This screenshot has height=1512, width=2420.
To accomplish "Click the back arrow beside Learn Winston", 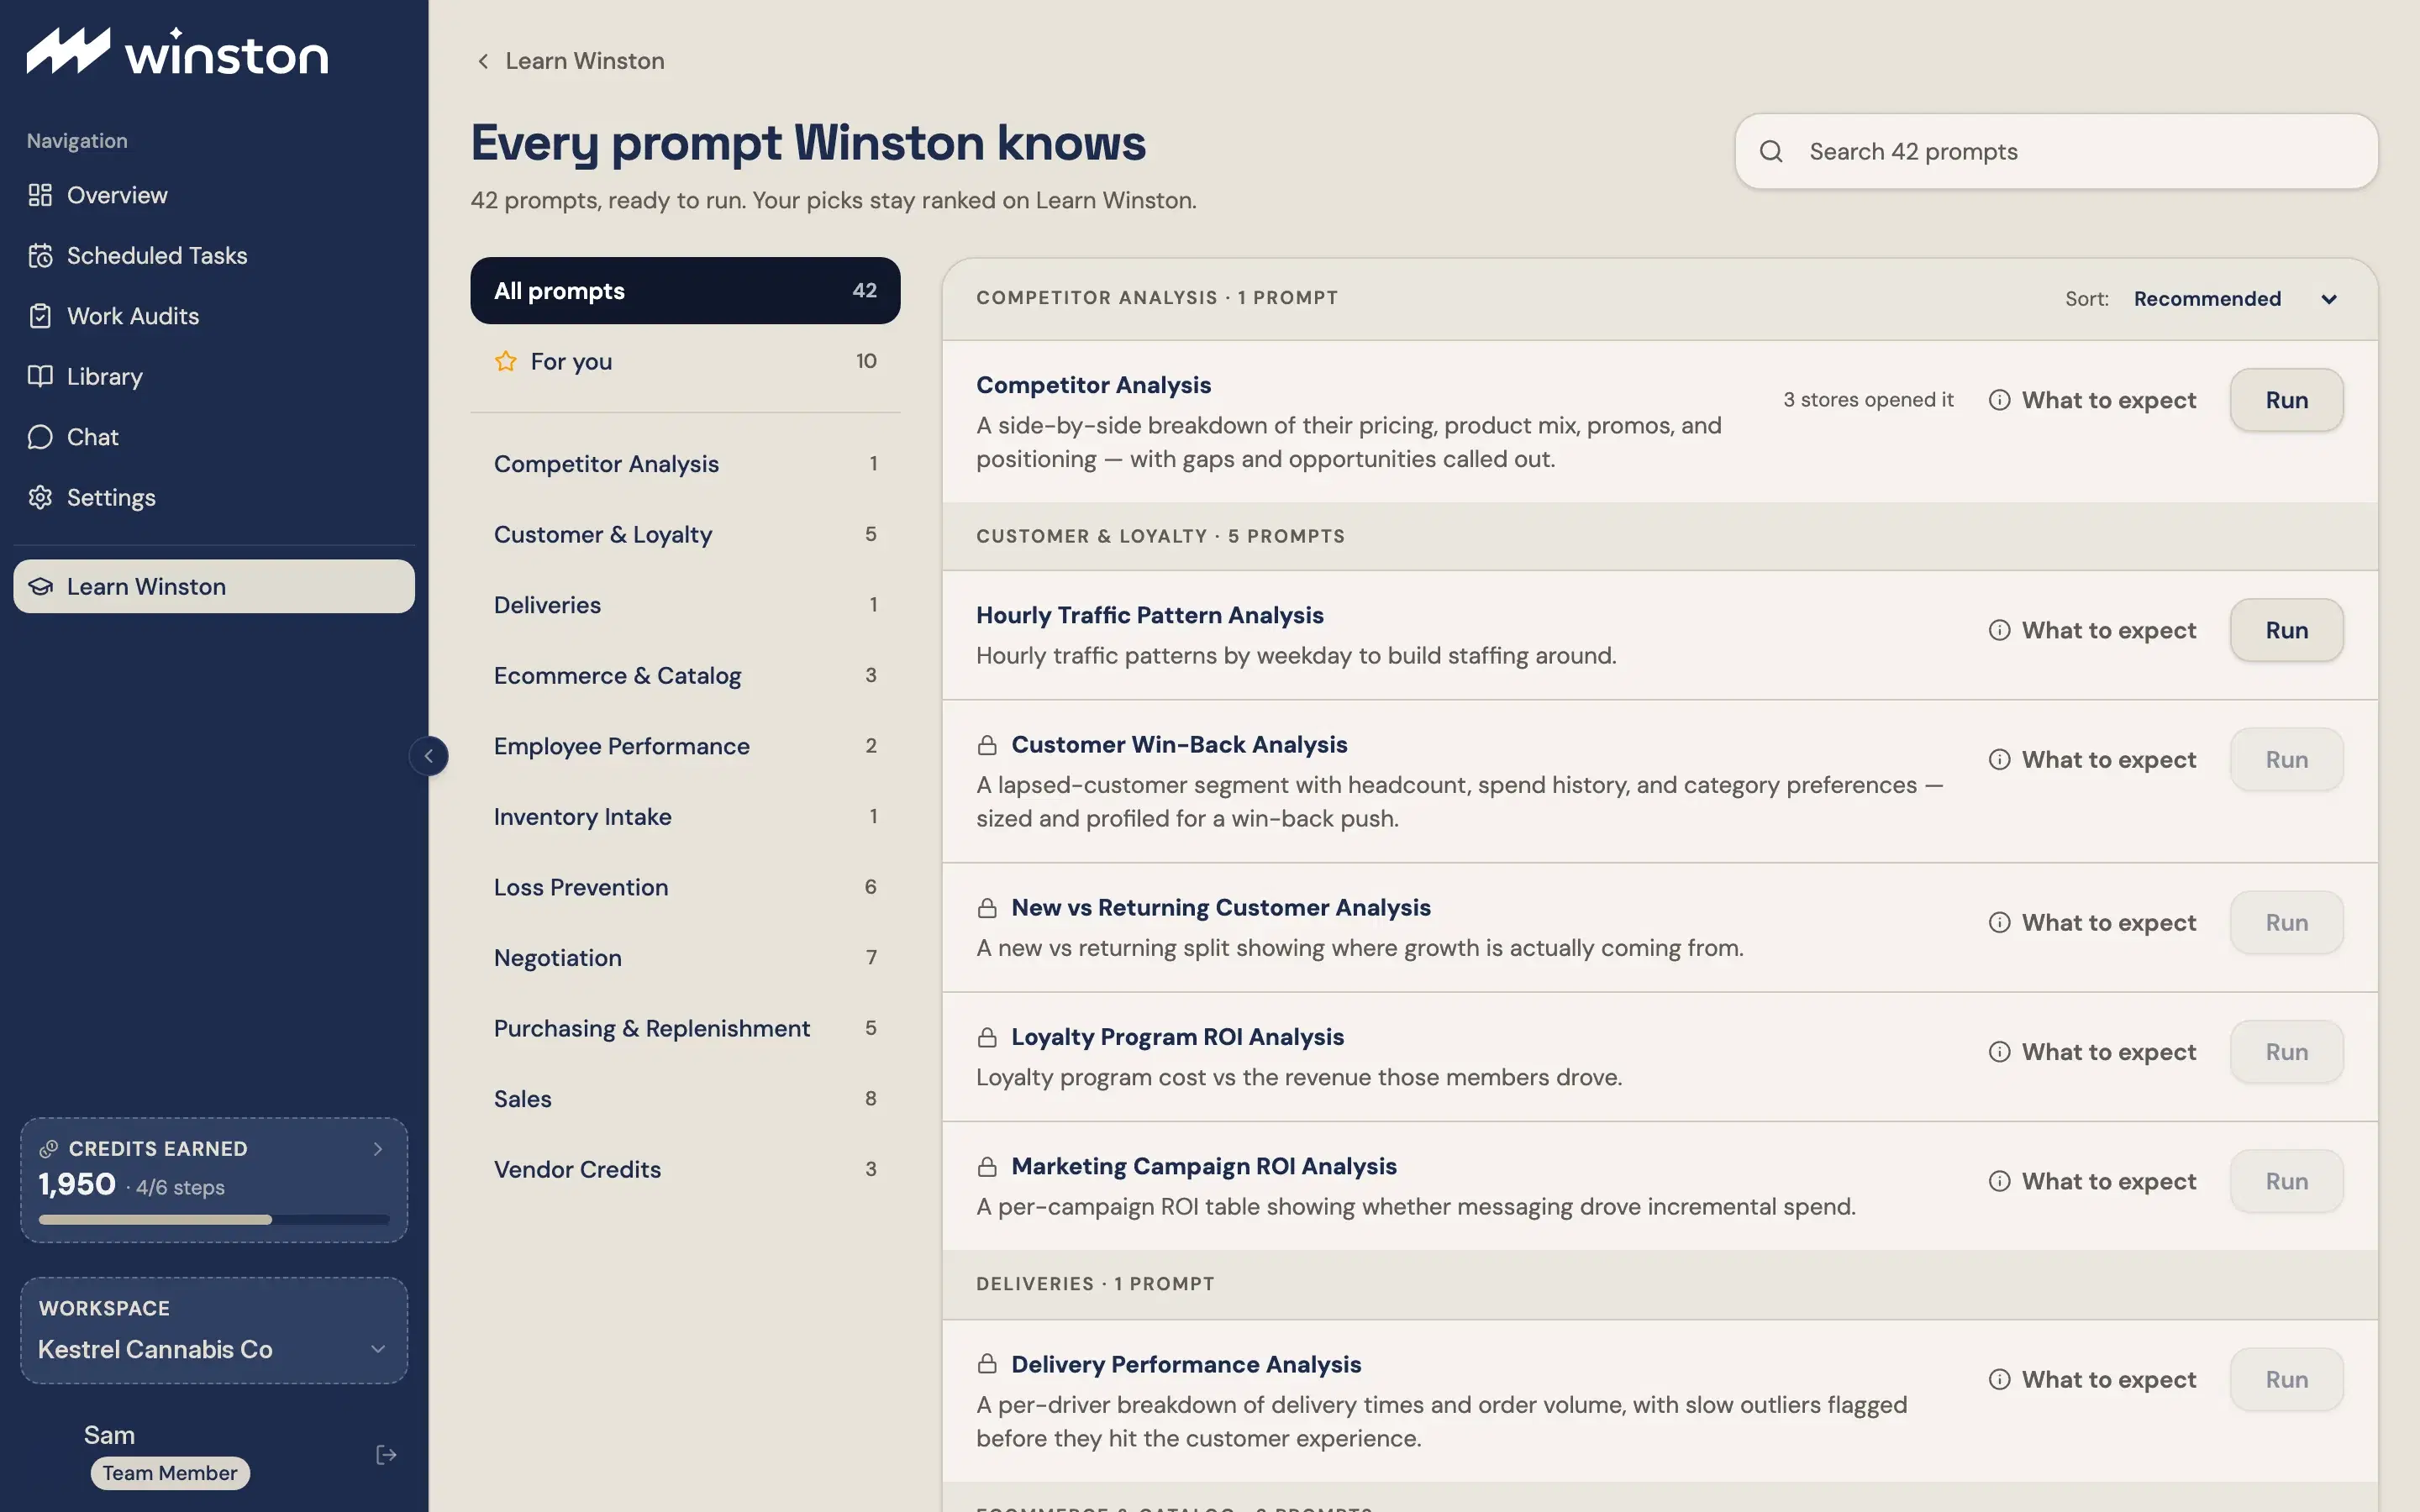I will click(483, 61).
